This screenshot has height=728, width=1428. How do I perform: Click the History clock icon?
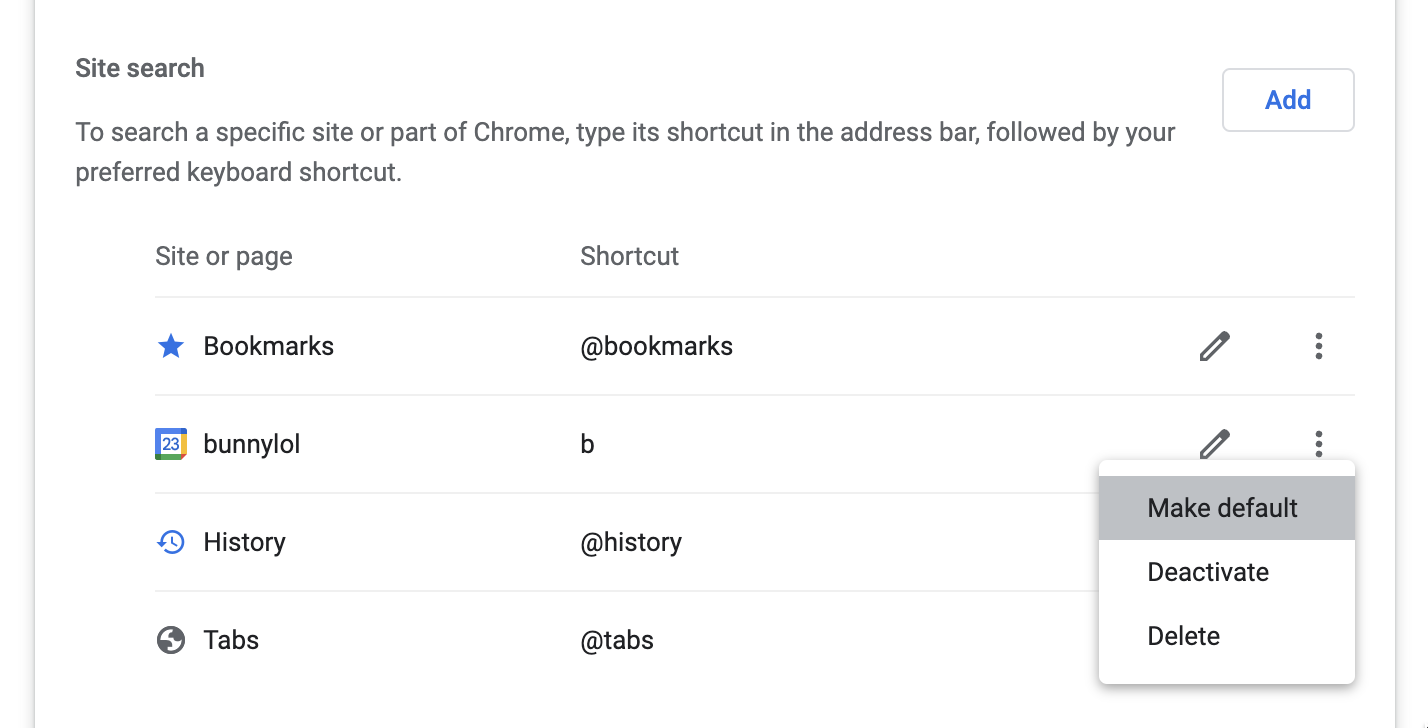click(171, 542)
